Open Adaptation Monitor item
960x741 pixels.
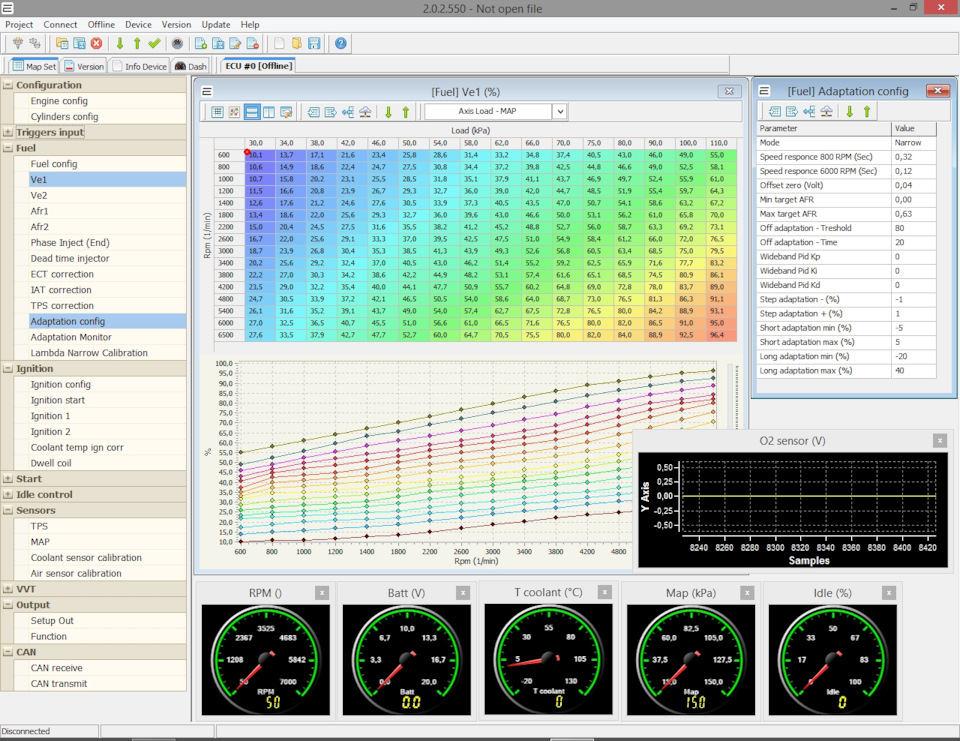(x=71, y=337)
